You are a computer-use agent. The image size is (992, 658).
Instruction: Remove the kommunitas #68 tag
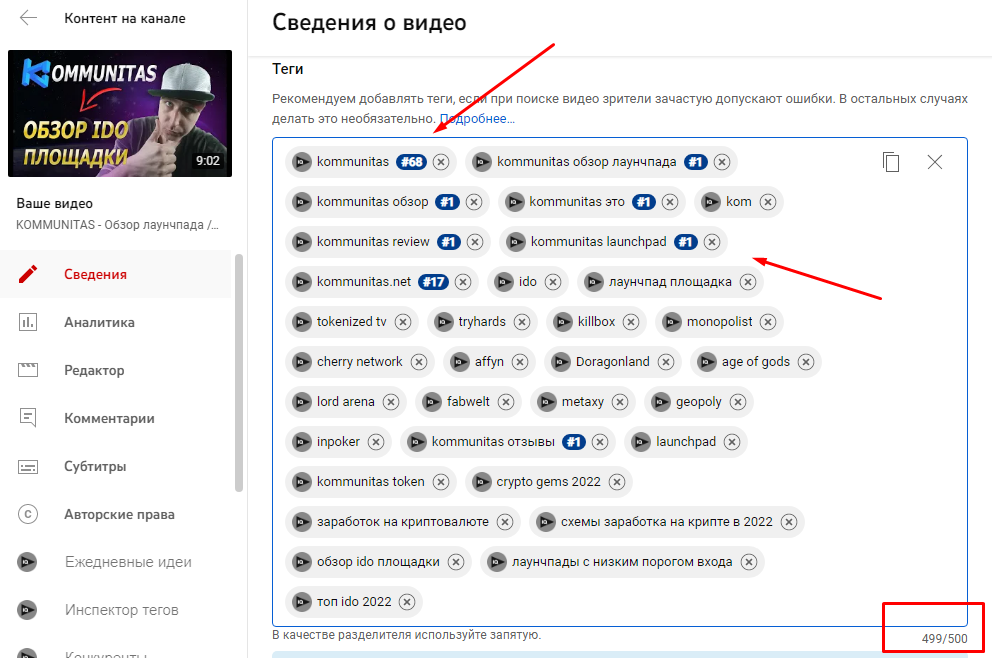(441, 162)
